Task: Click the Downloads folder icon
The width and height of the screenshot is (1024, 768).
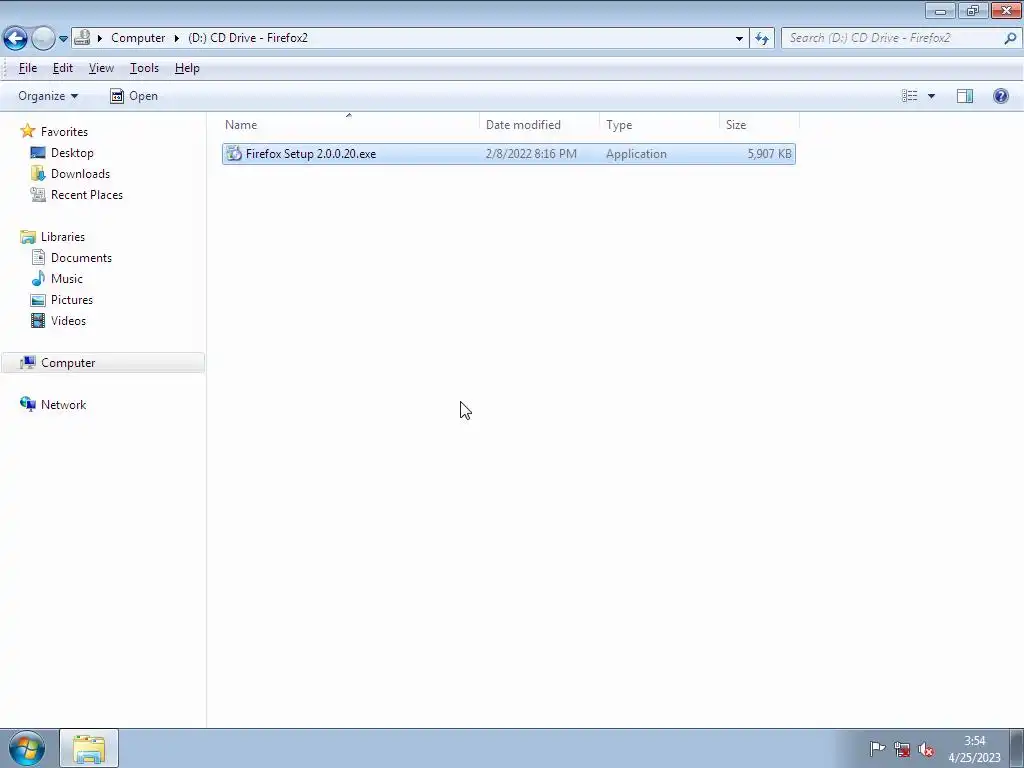Action: point(38,174)
